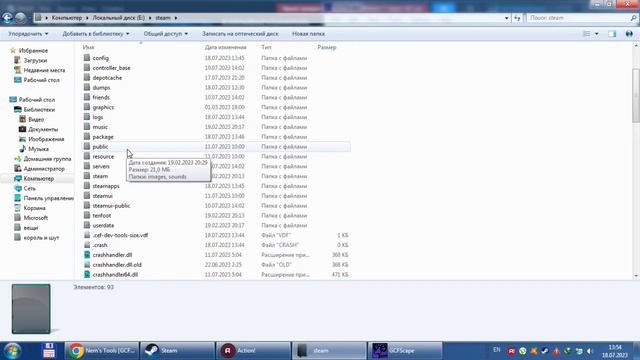
Task: Select the graphics folder icon
Action: point(87,107)
